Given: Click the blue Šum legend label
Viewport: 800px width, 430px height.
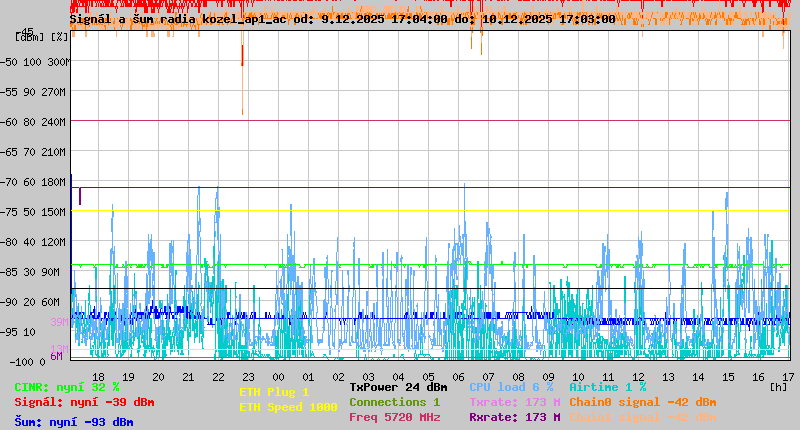Looking at the screenshot, I should 74,422.
